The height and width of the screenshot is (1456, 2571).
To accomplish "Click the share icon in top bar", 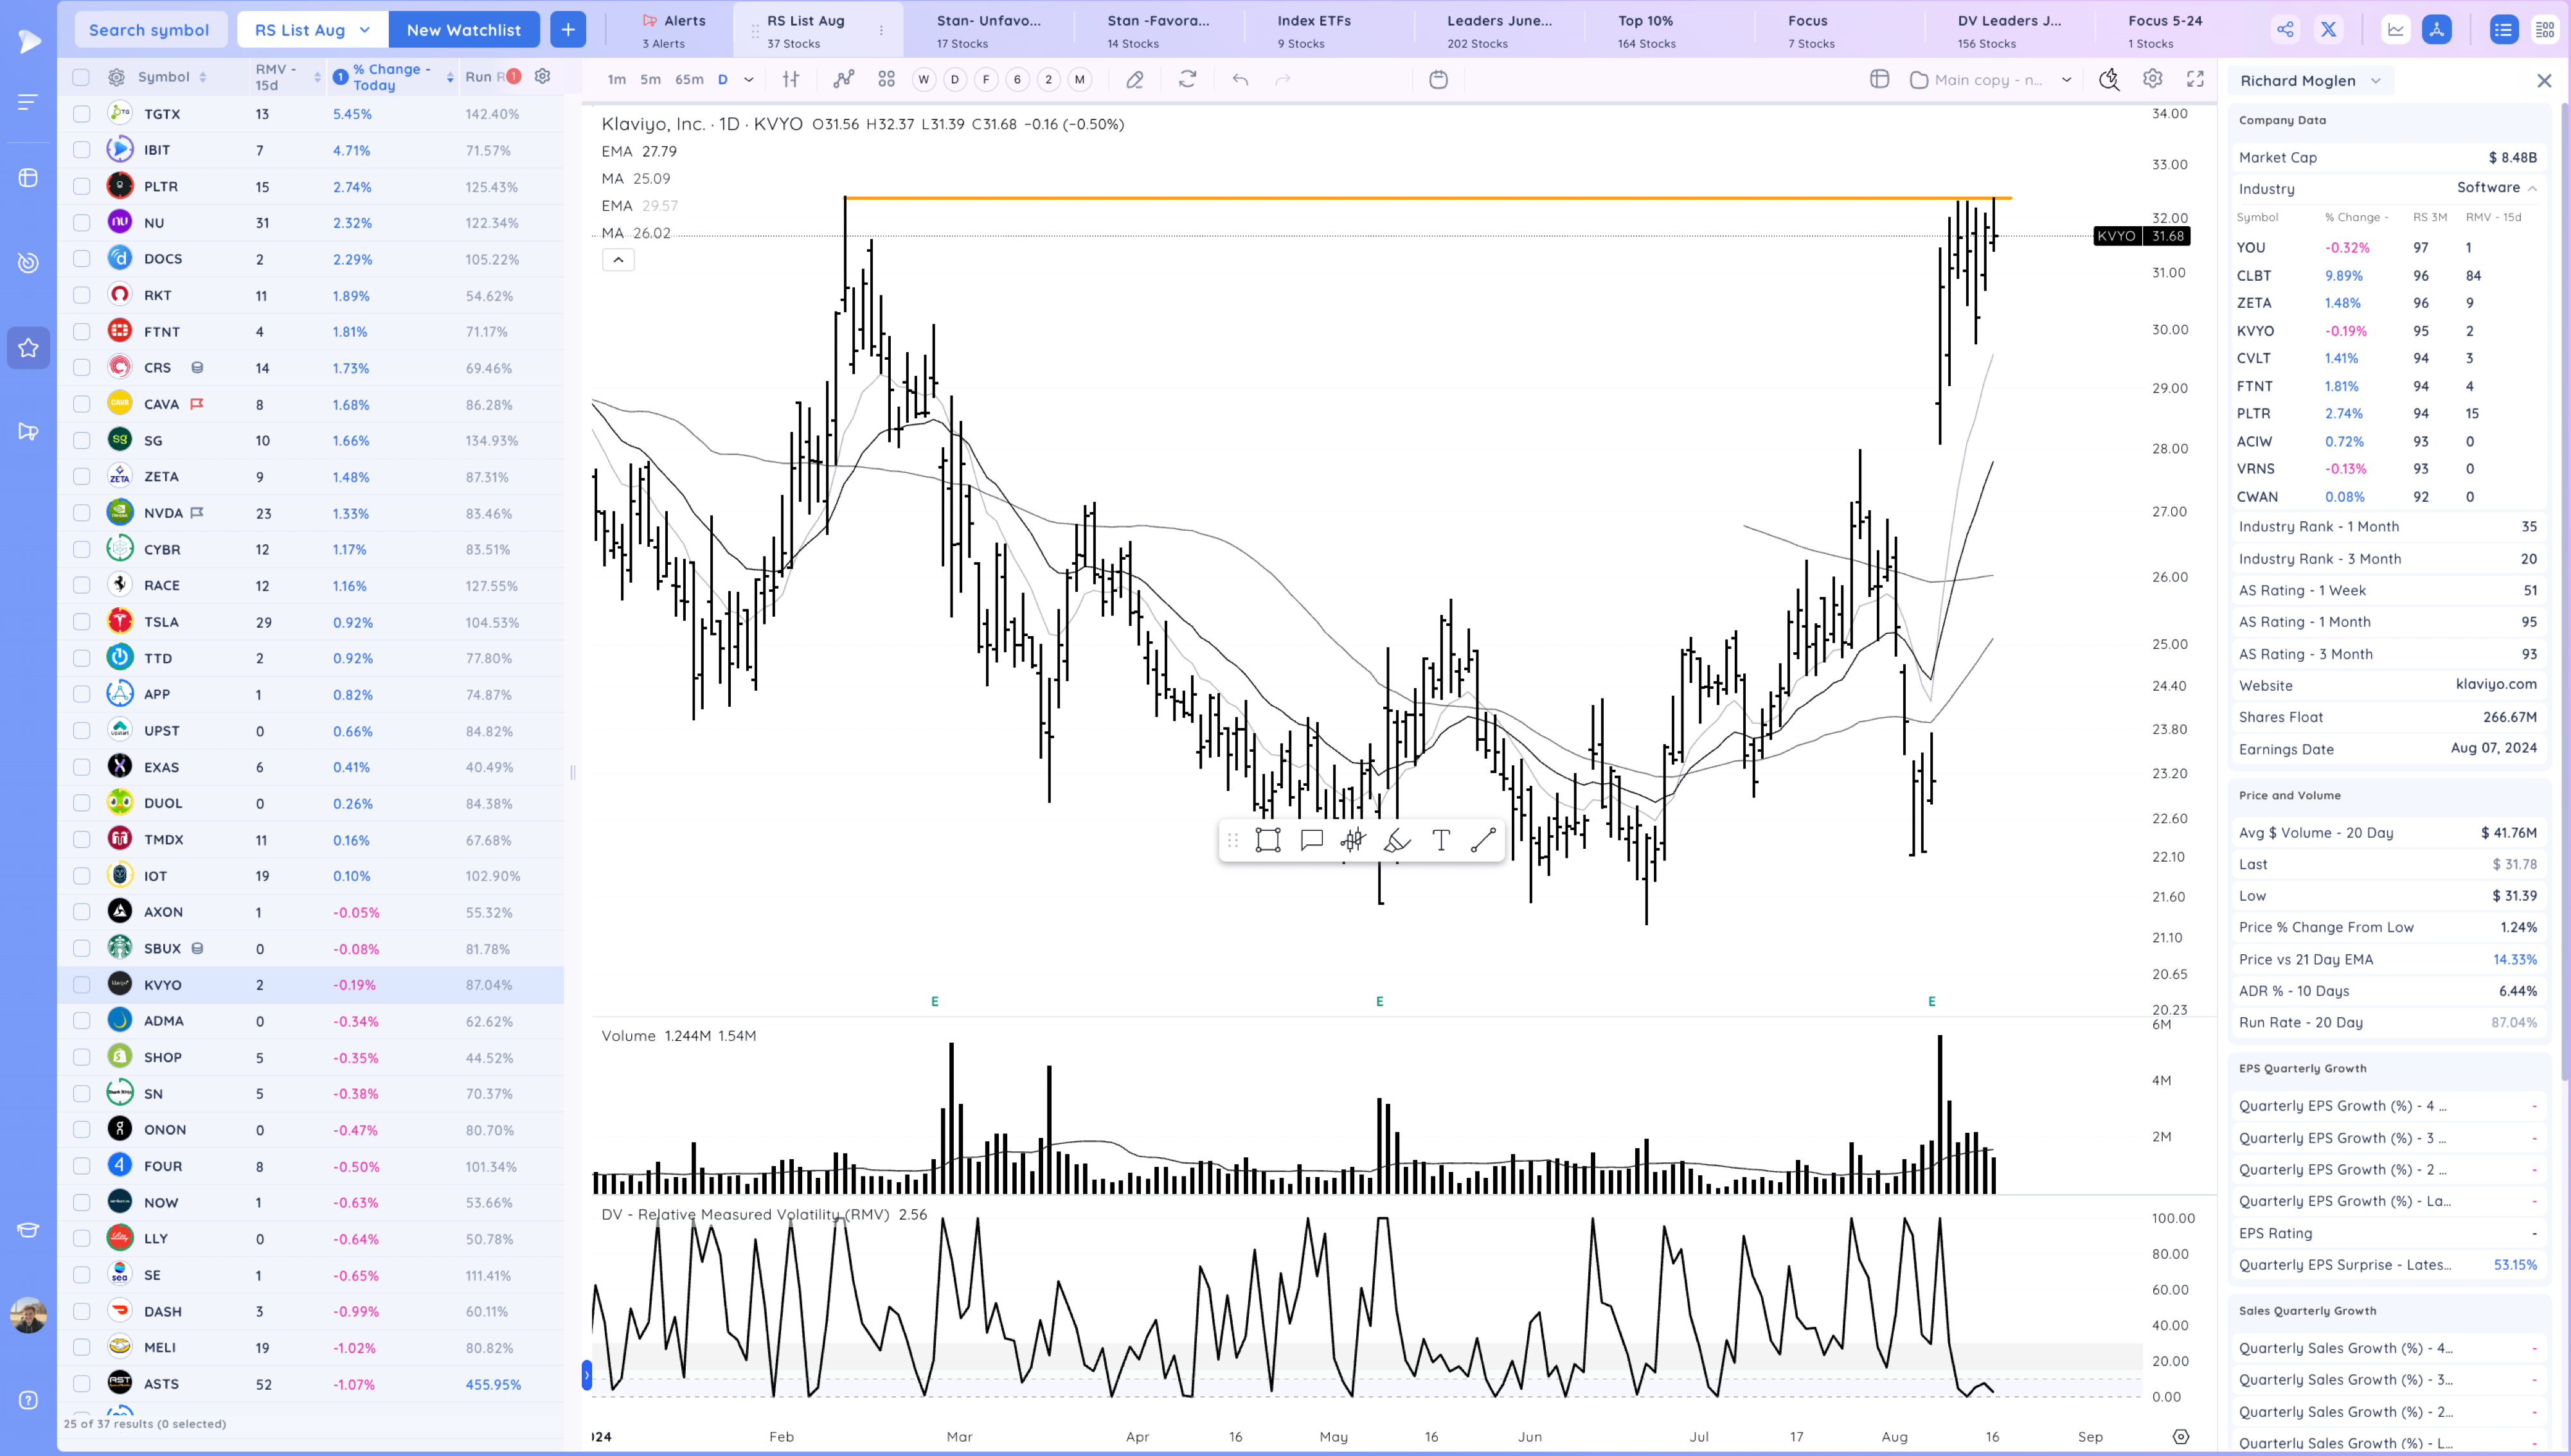I will [2285, 30].
